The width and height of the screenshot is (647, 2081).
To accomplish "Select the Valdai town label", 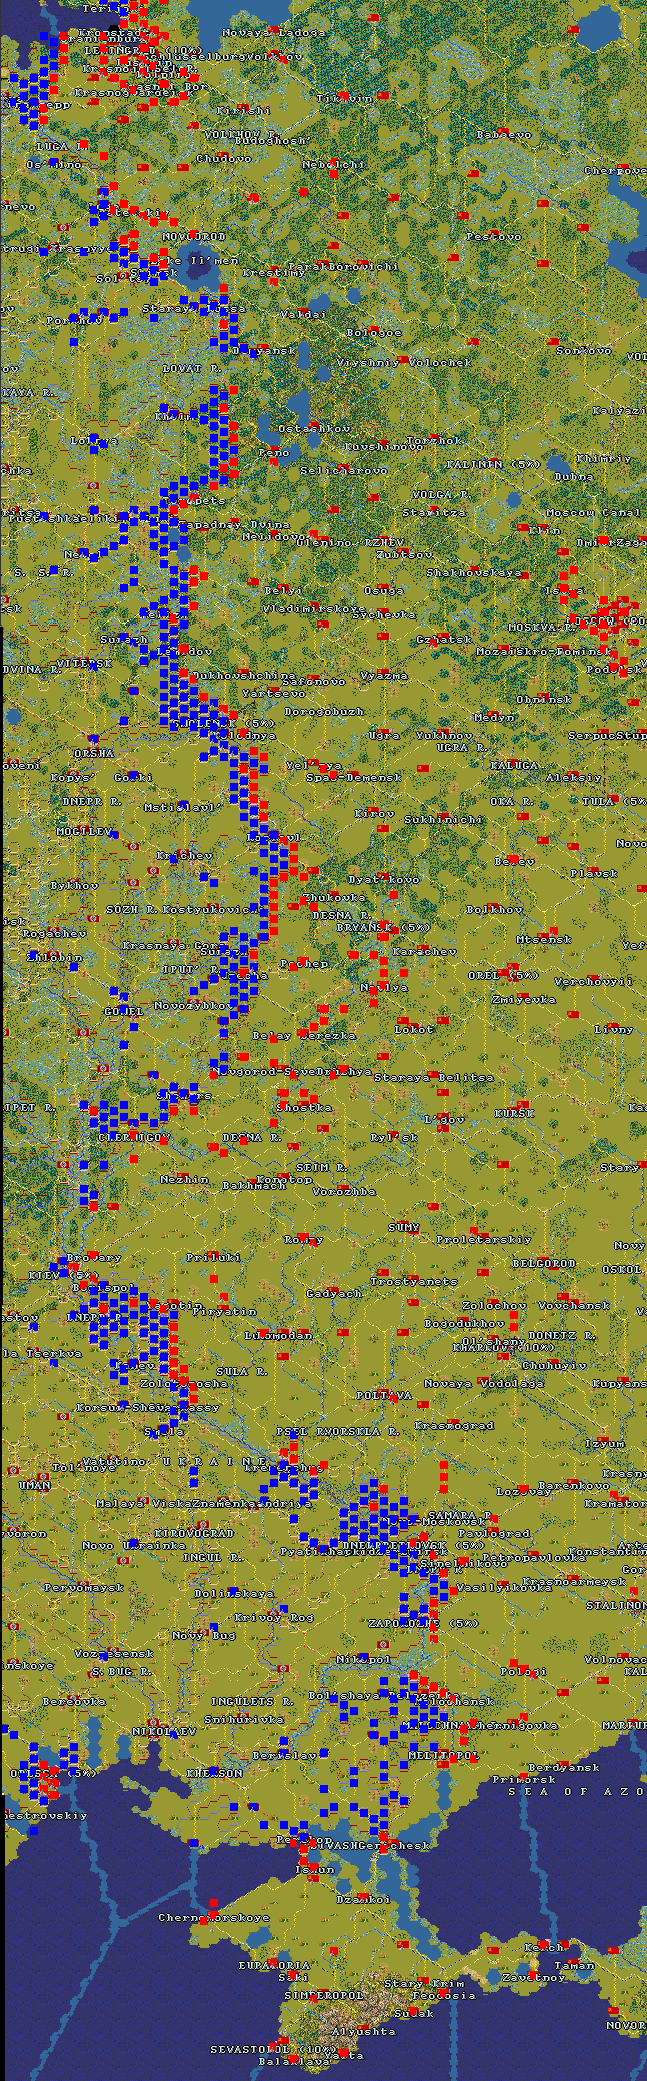I will (302, 315).
